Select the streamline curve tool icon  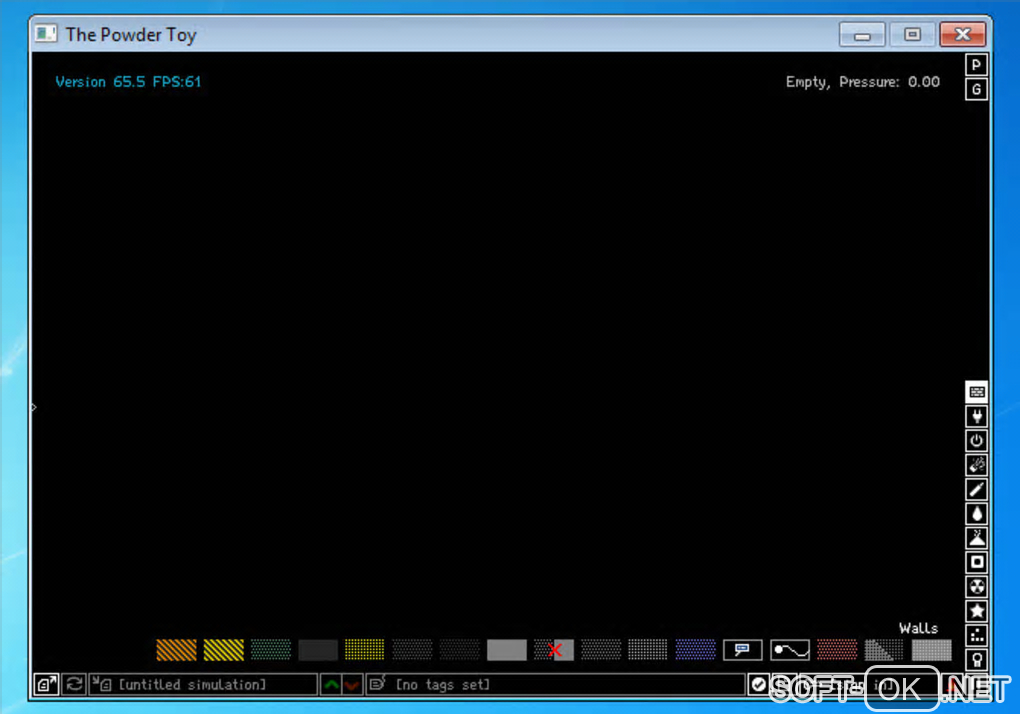tap(790, 650)
